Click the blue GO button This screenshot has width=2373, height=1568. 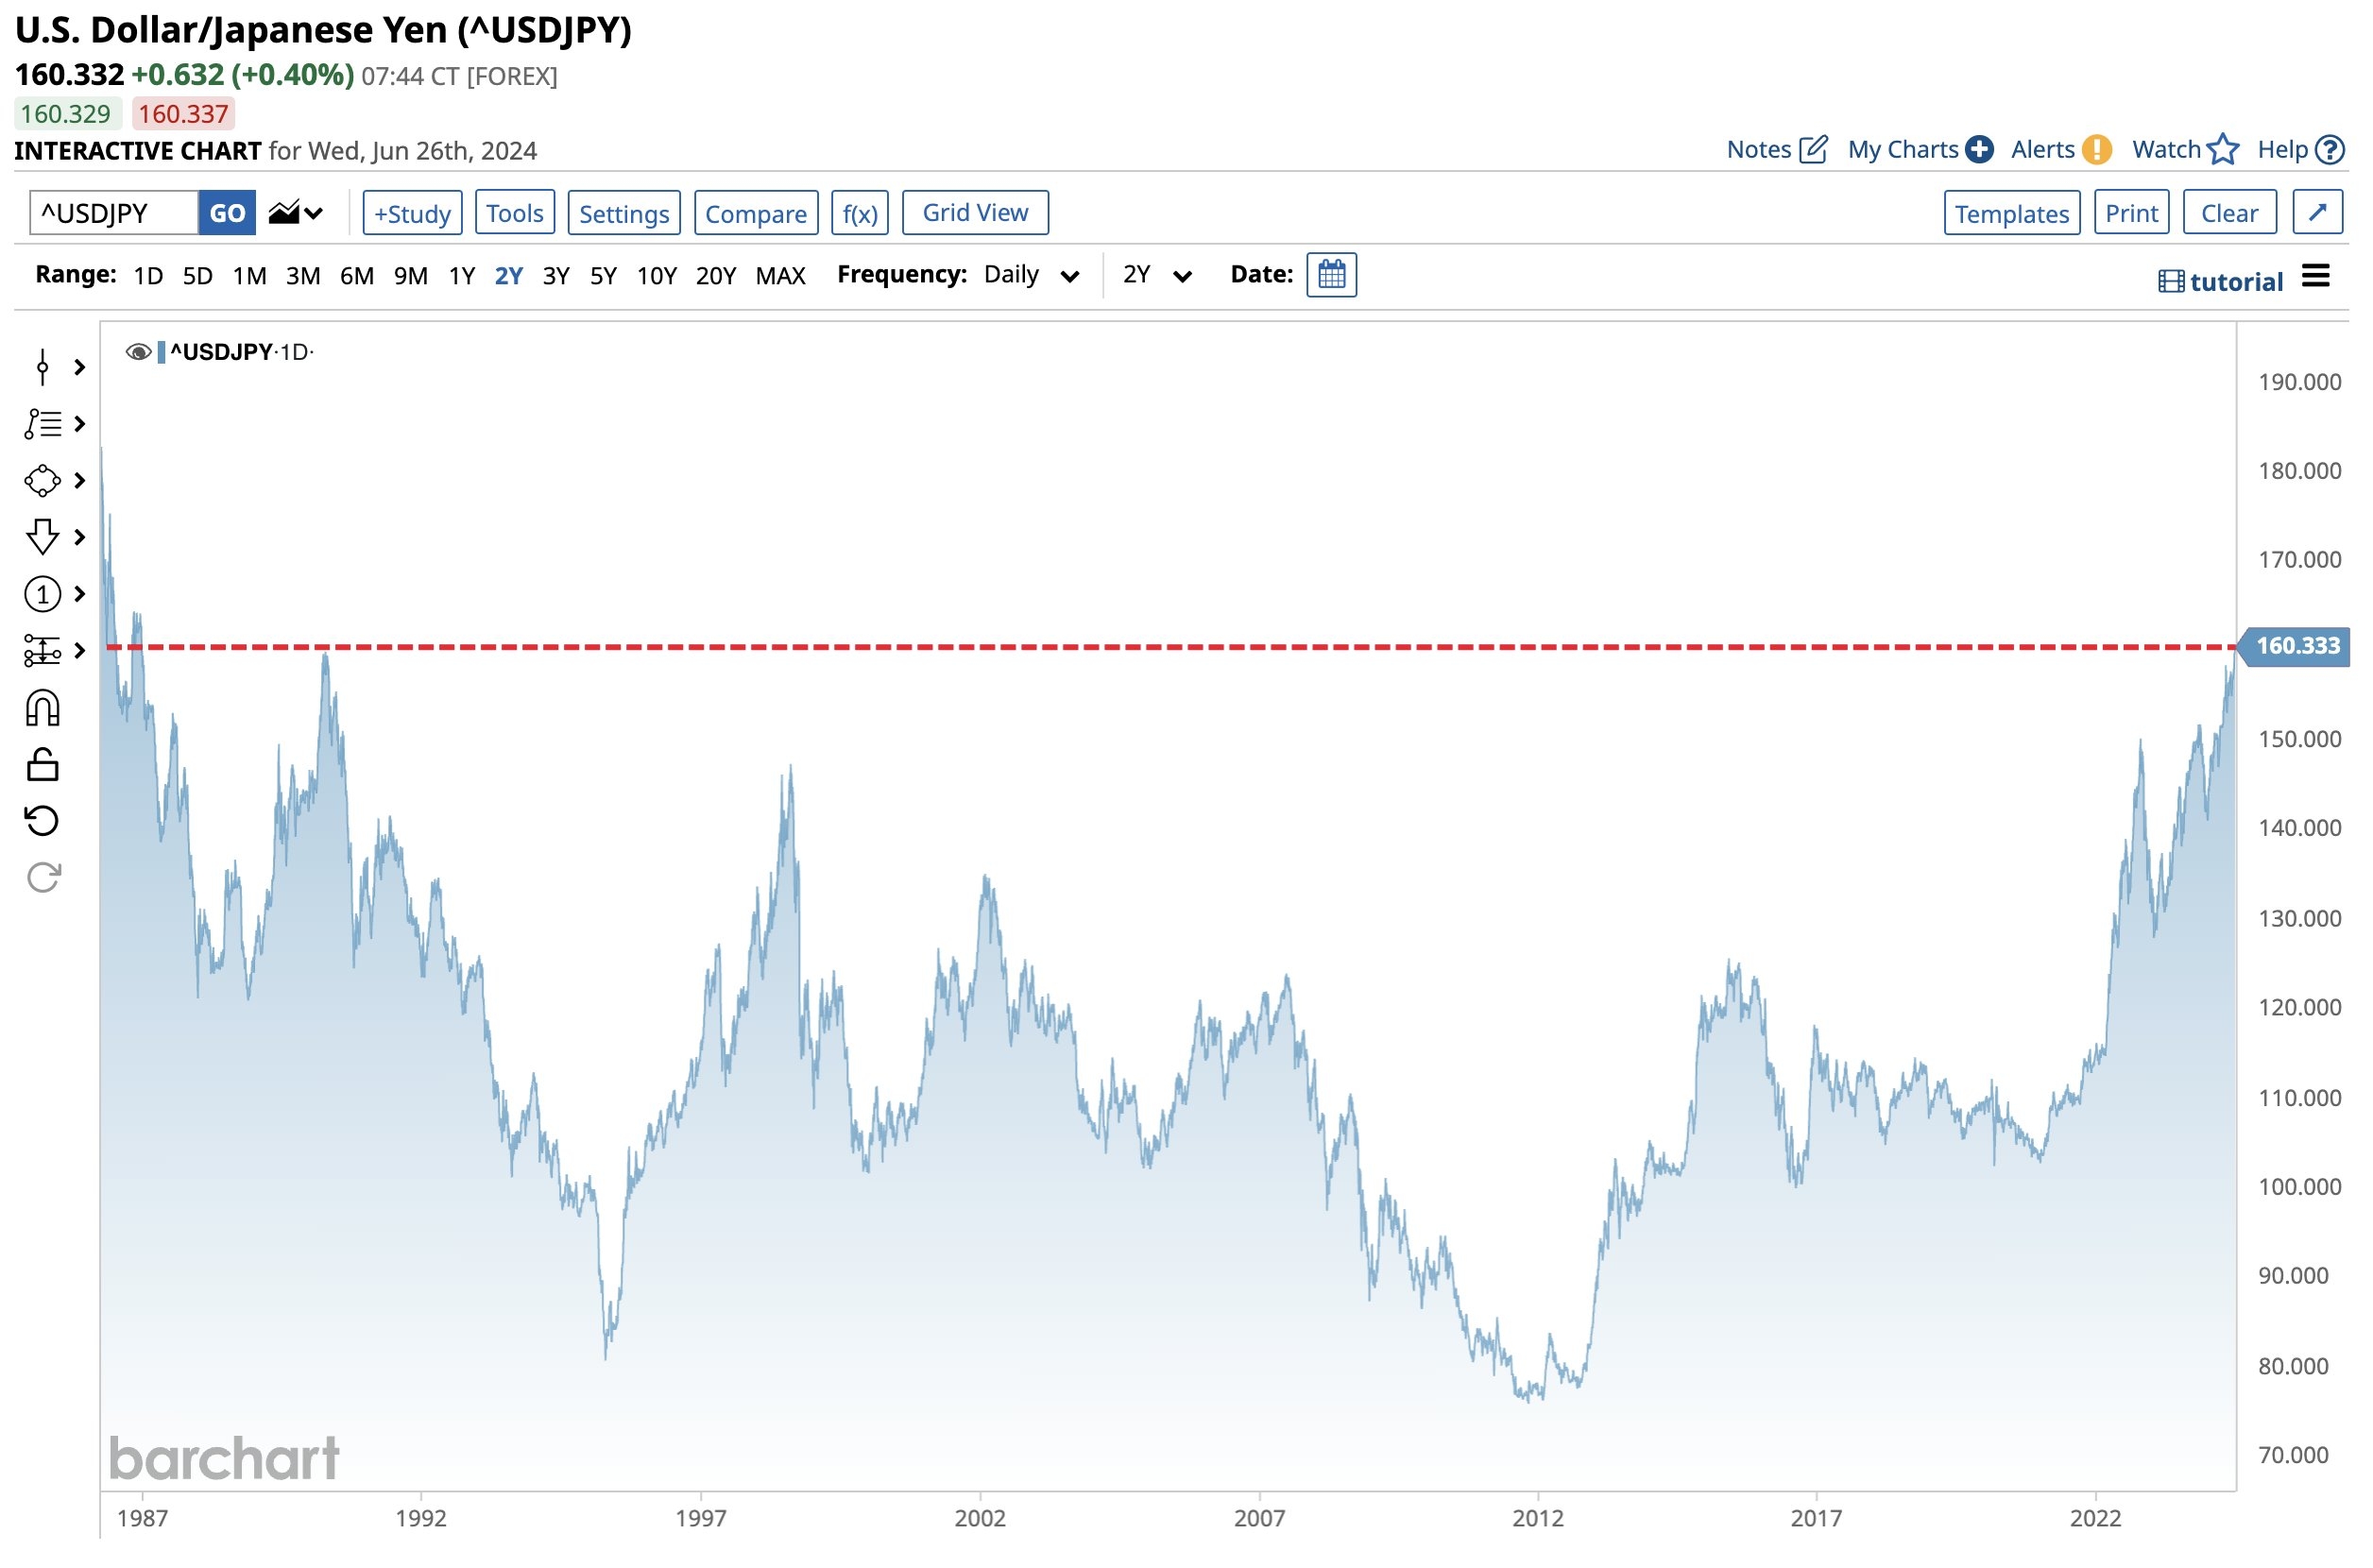click(227, 213)
